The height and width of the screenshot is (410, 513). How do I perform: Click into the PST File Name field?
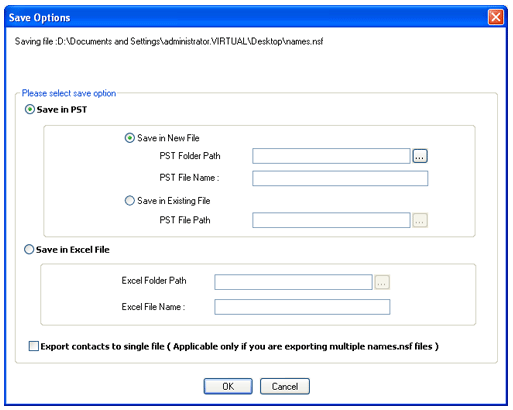[x=340, y=178]
